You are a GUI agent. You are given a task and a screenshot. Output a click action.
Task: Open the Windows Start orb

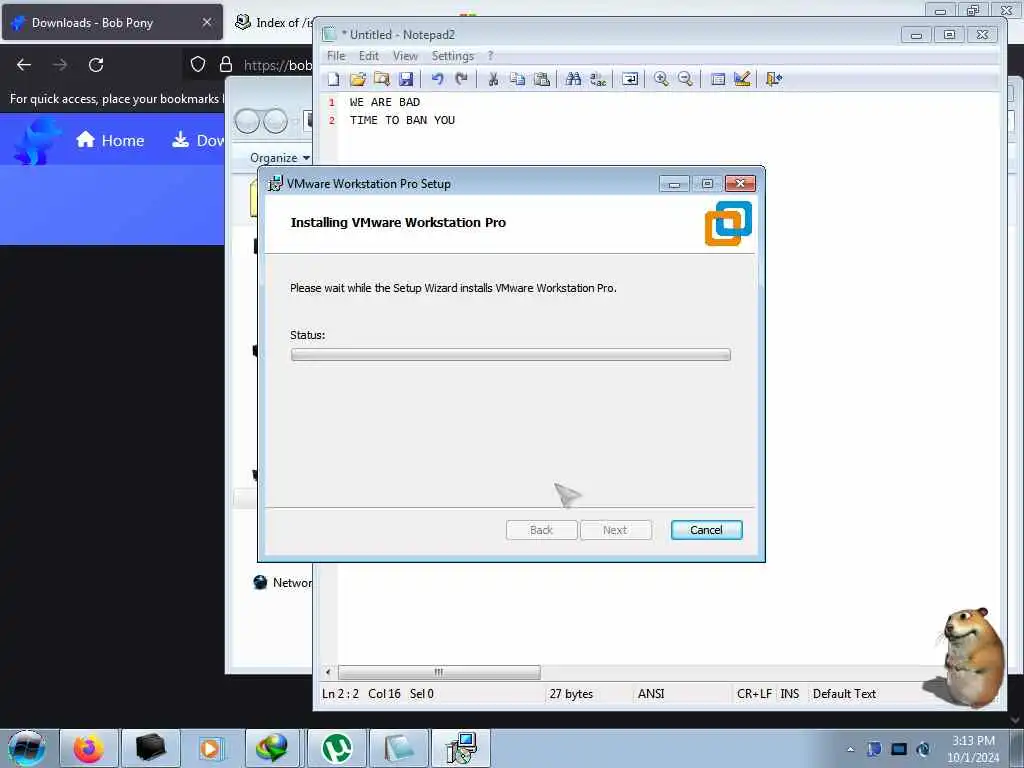pos(27,748)
